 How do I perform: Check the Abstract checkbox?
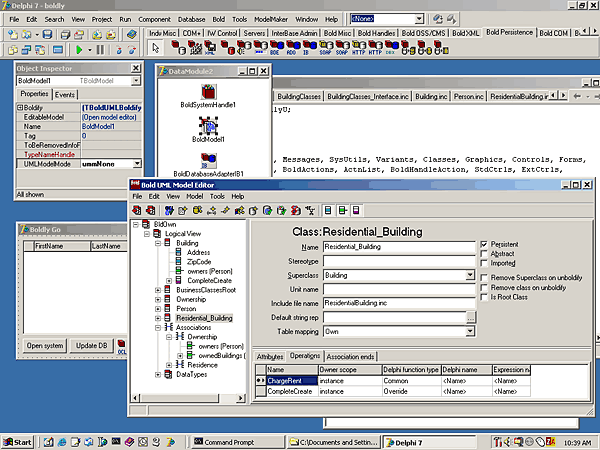tap(484, 254)
